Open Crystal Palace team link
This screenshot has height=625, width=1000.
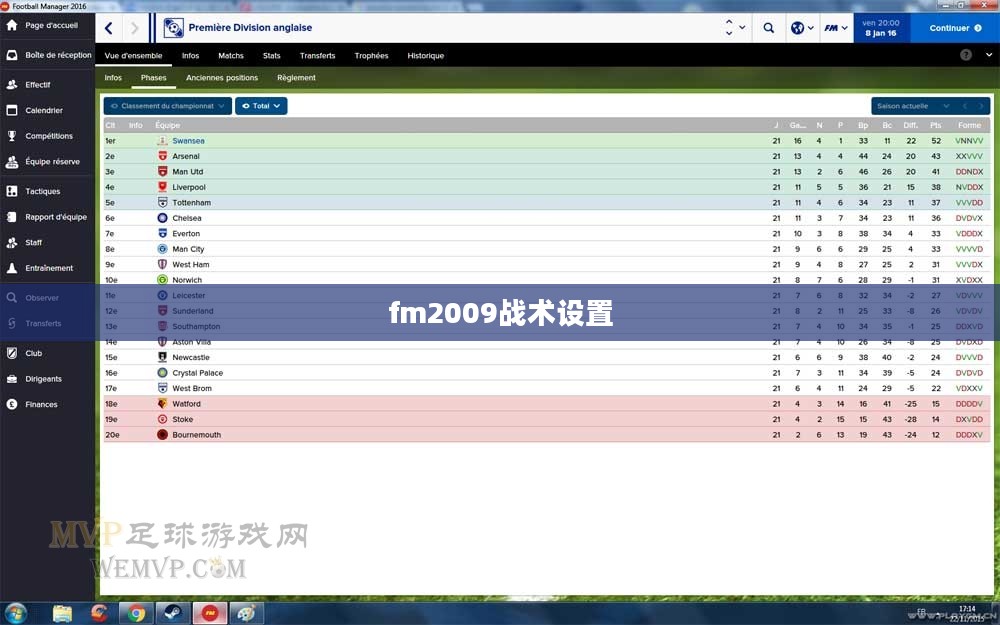(198, 373)
